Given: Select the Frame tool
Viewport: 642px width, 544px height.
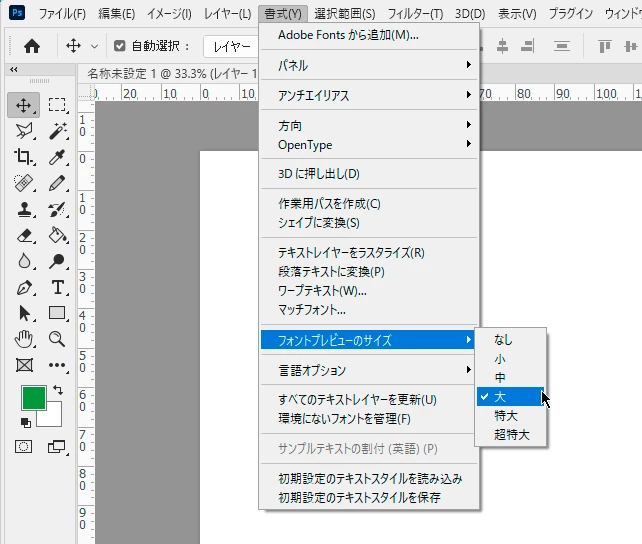Looking at the screenshot, I should click(24, 365).
